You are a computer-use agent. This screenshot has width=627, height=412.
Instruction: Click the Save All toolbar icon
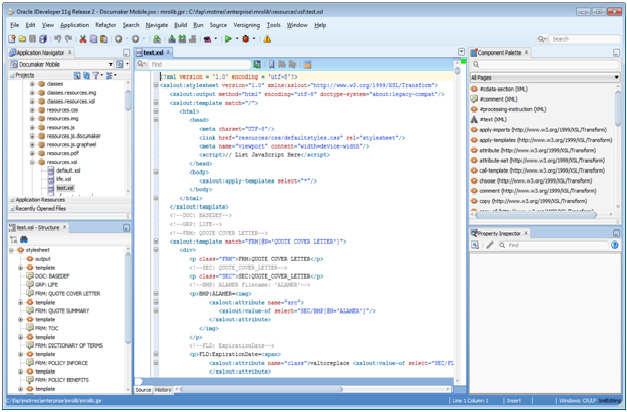(43, 39)
